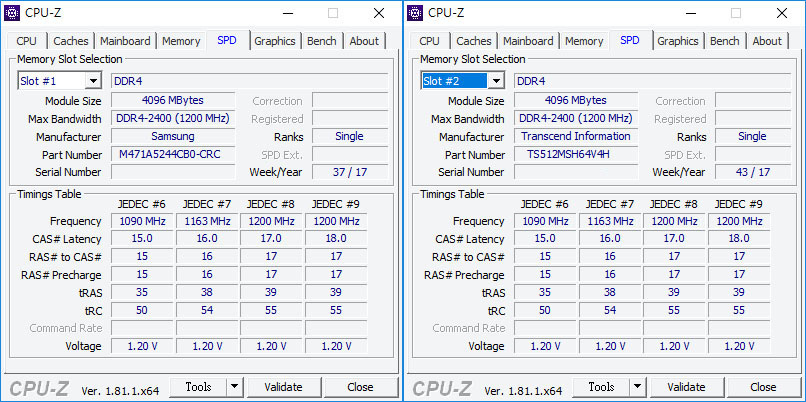Click CAS# Latency 18.0 in left window
806x402 pixels.
click(x=336, y=239)
